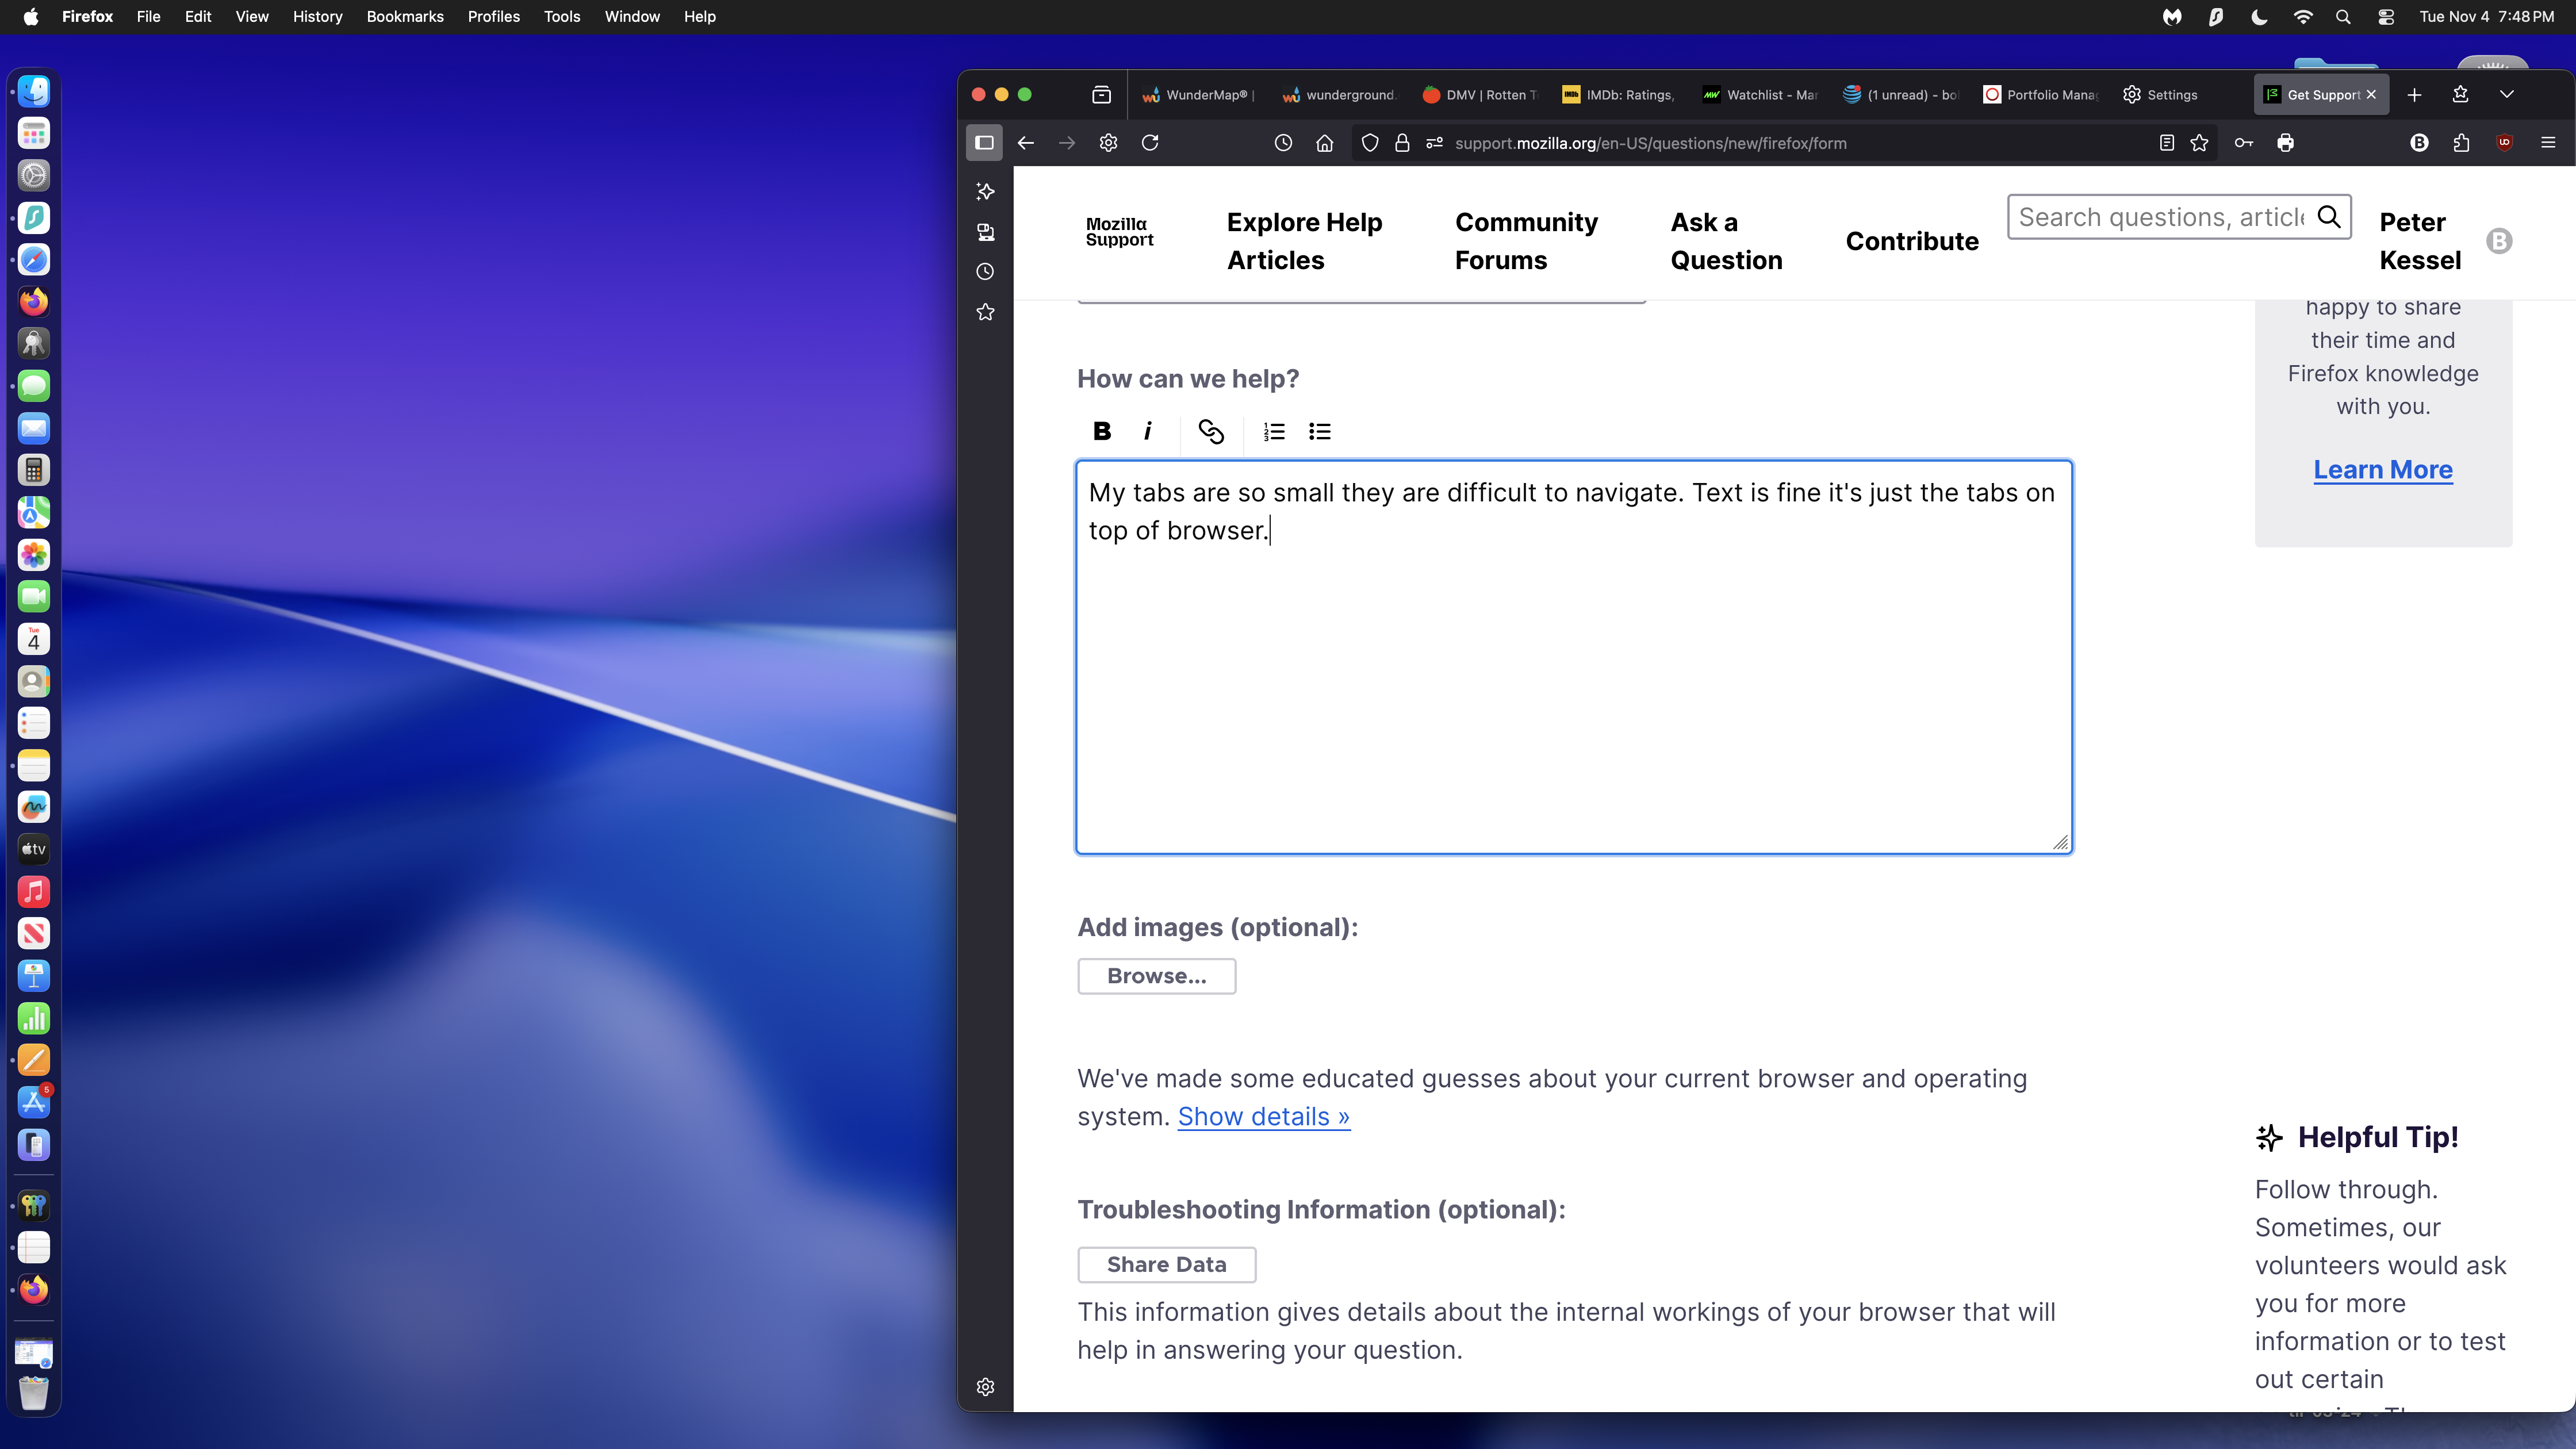Screen dimensions: 2576x1449
Task: Open the Bookmarks menu in the menu bar
Action: pyautogui.click(x=404, y=17)
